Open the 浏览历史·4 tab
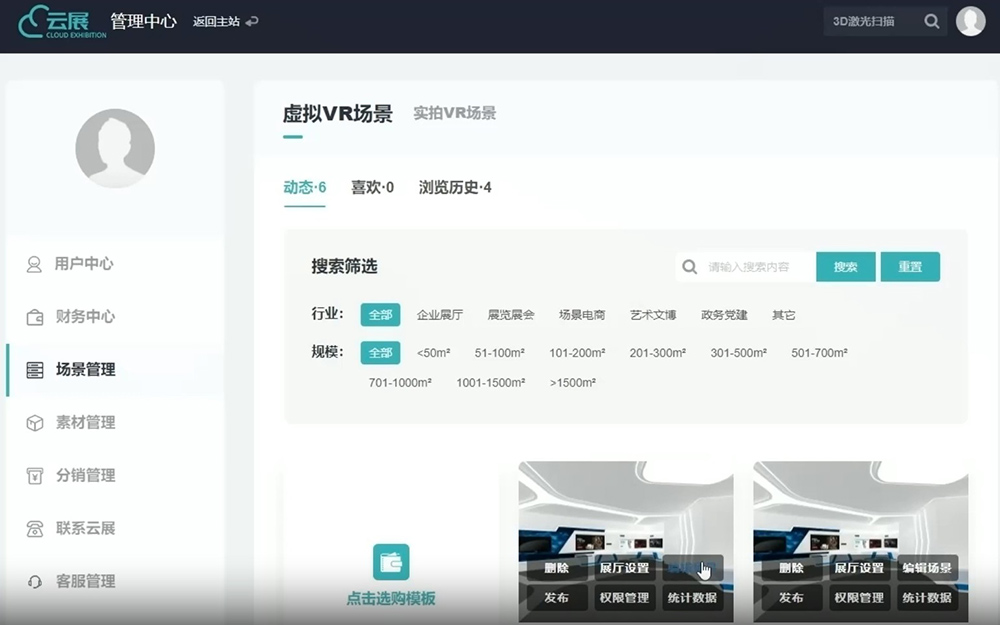1000x625 pixels. [x=456, y=187]
